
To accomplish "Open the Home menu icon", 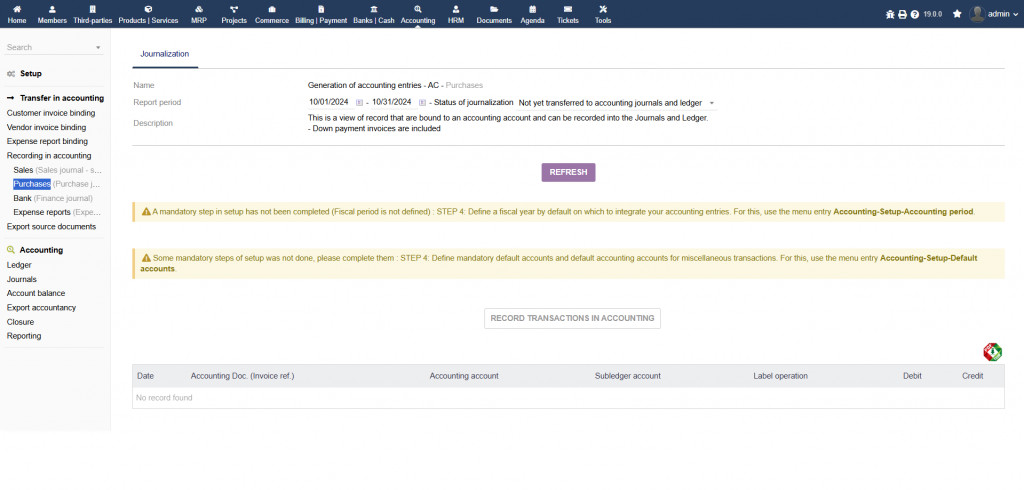I will coord(17,9).
